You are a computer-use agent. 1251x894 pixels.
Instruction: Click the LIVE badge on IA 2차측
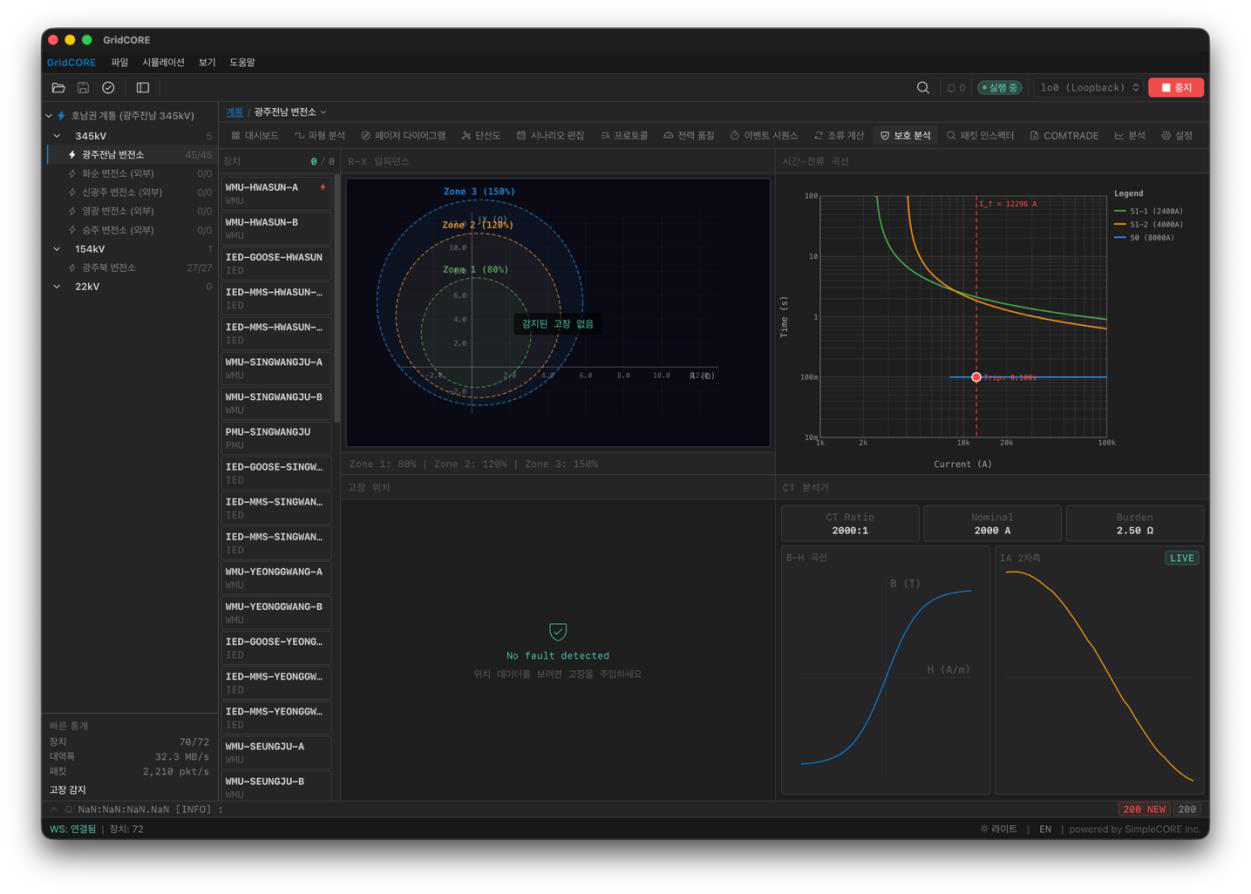(1181, 558)
